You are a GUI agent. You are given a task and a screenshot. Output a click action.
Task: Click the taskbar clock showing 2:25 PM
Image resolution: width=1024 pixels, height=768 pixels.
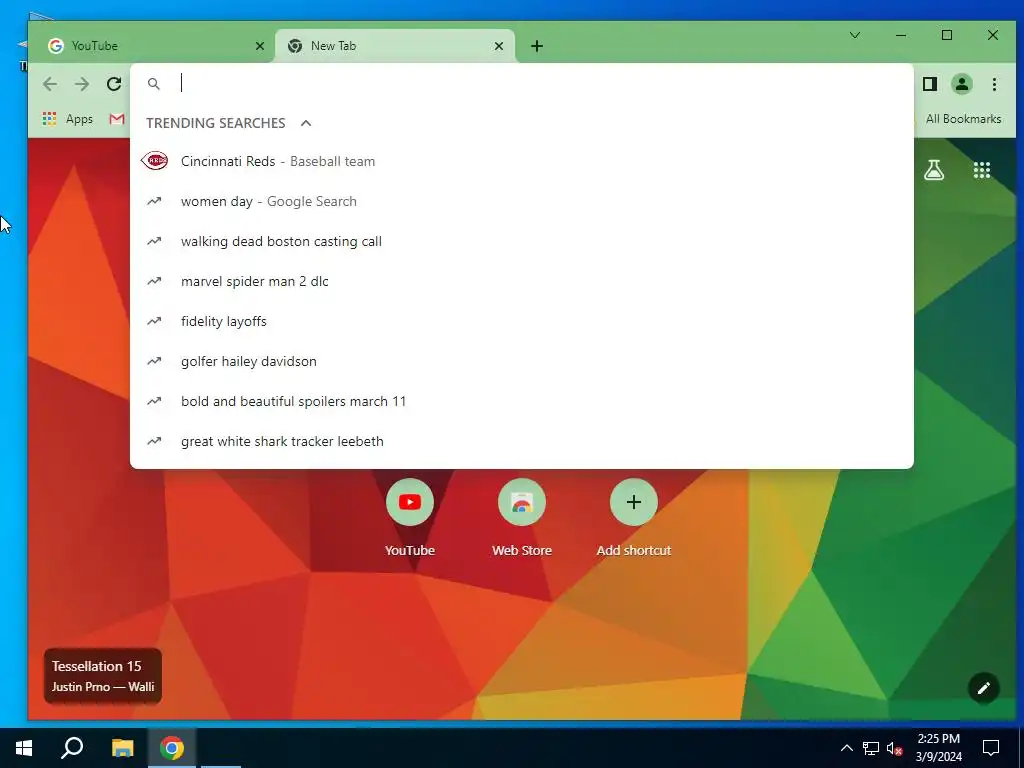click(938, 748)
